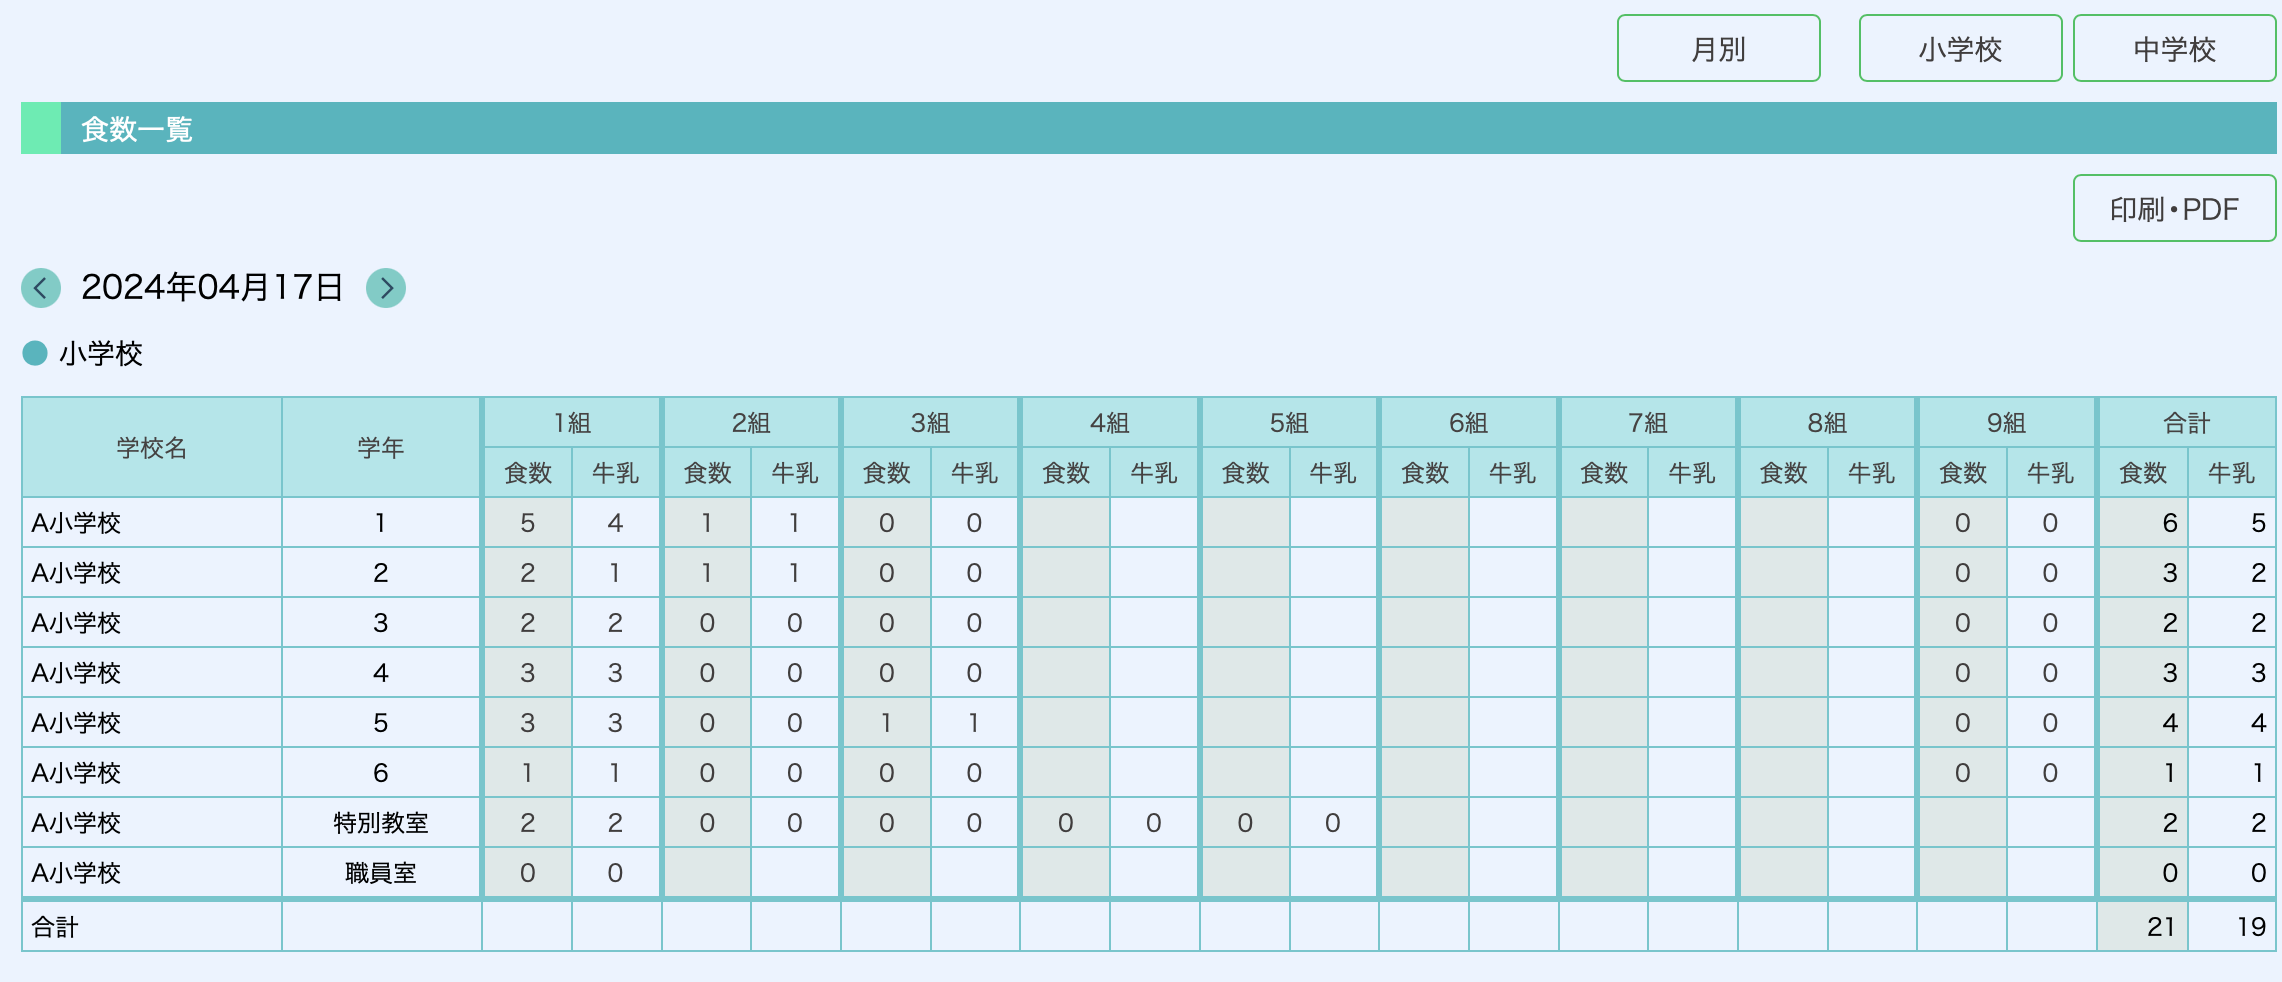Click the 合計 column group header

[2186, 423]
